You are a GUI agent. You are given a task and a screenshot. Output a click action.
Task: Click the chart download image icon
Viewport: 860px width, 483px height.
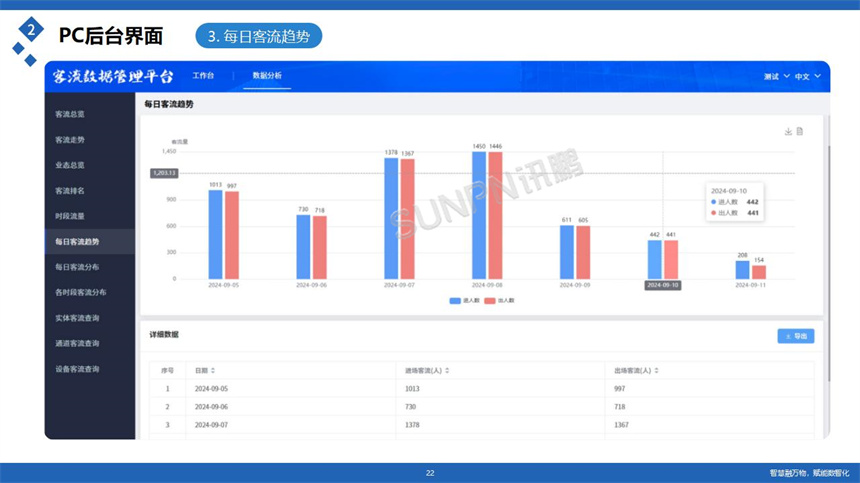pyautogui.click(x=788, y=132)
